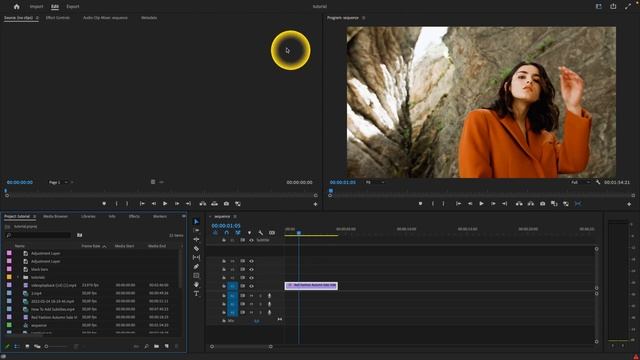This screenshot has width=640, height=360.
Task: Play in the Source monitor
Action: [x=165, y=203]
